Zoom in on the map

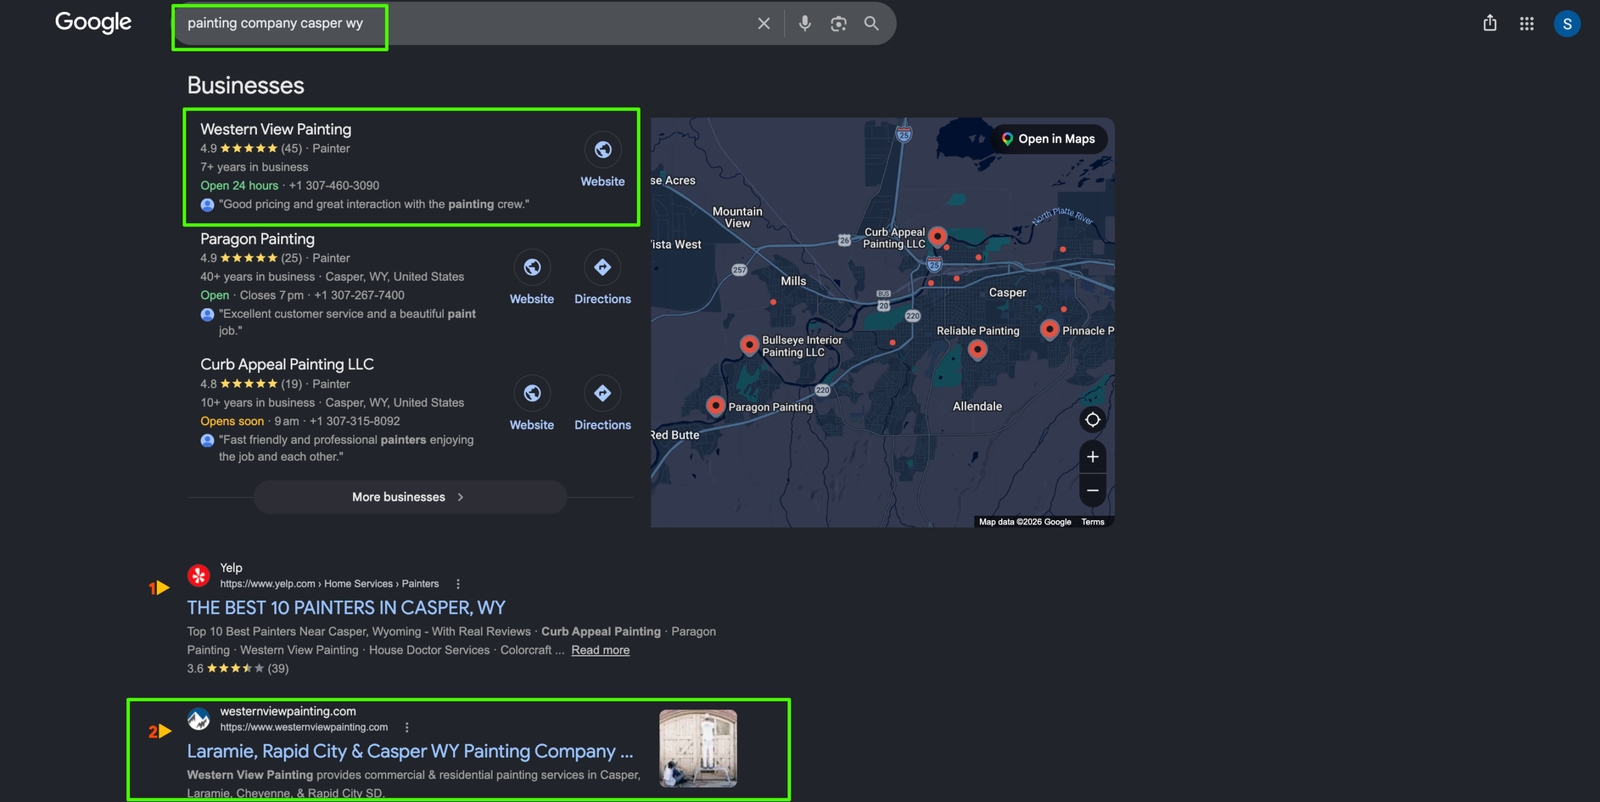(1093, 457)
